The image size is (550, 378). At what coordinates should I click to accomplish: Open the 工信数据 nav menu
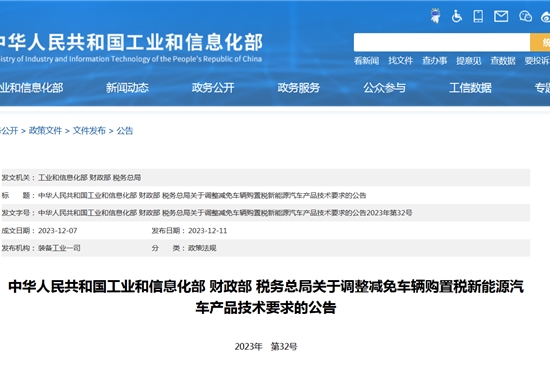point(470,88)
